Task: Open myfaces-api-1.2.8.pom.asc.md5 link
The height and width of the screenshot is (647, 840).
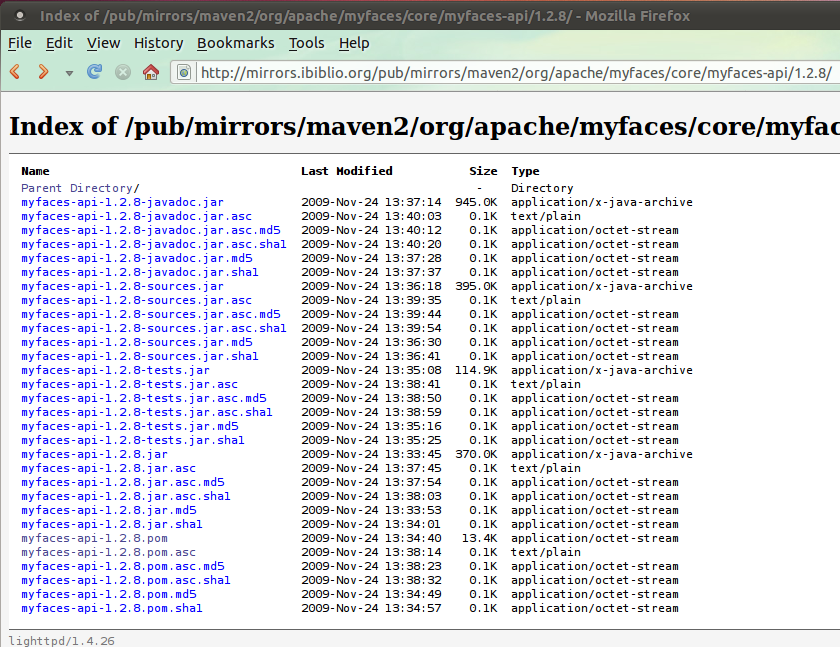Action: point(123,566)
